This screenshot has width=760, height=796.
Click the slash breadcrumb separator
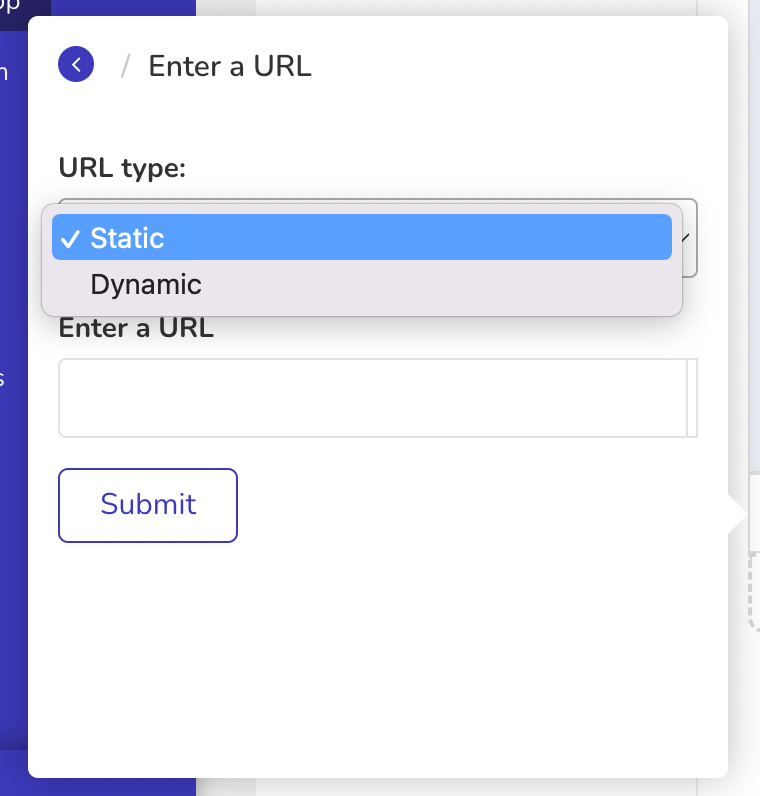125,66
